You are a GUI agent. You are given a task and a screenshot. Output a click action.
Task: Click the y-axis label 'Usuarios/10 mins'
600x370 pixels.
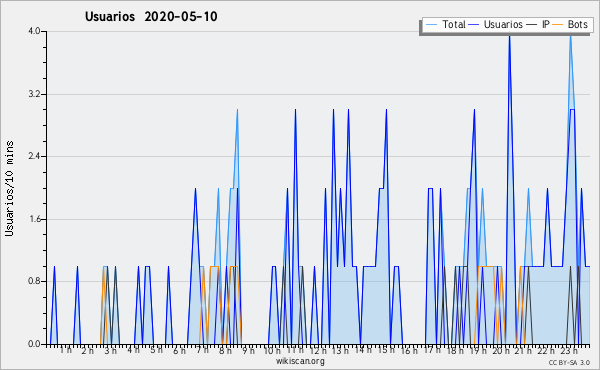point(10,188)
